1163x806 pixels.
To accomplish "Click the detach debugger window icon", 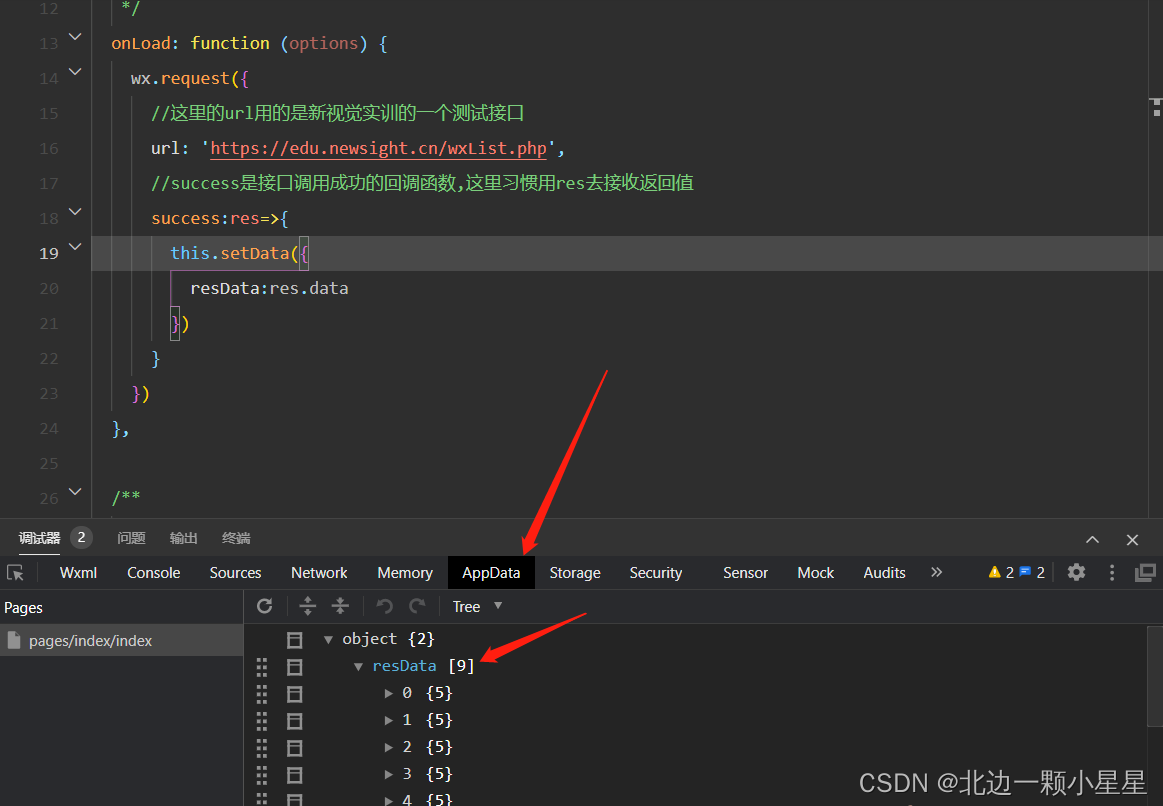I will [x=1145, y=572].
